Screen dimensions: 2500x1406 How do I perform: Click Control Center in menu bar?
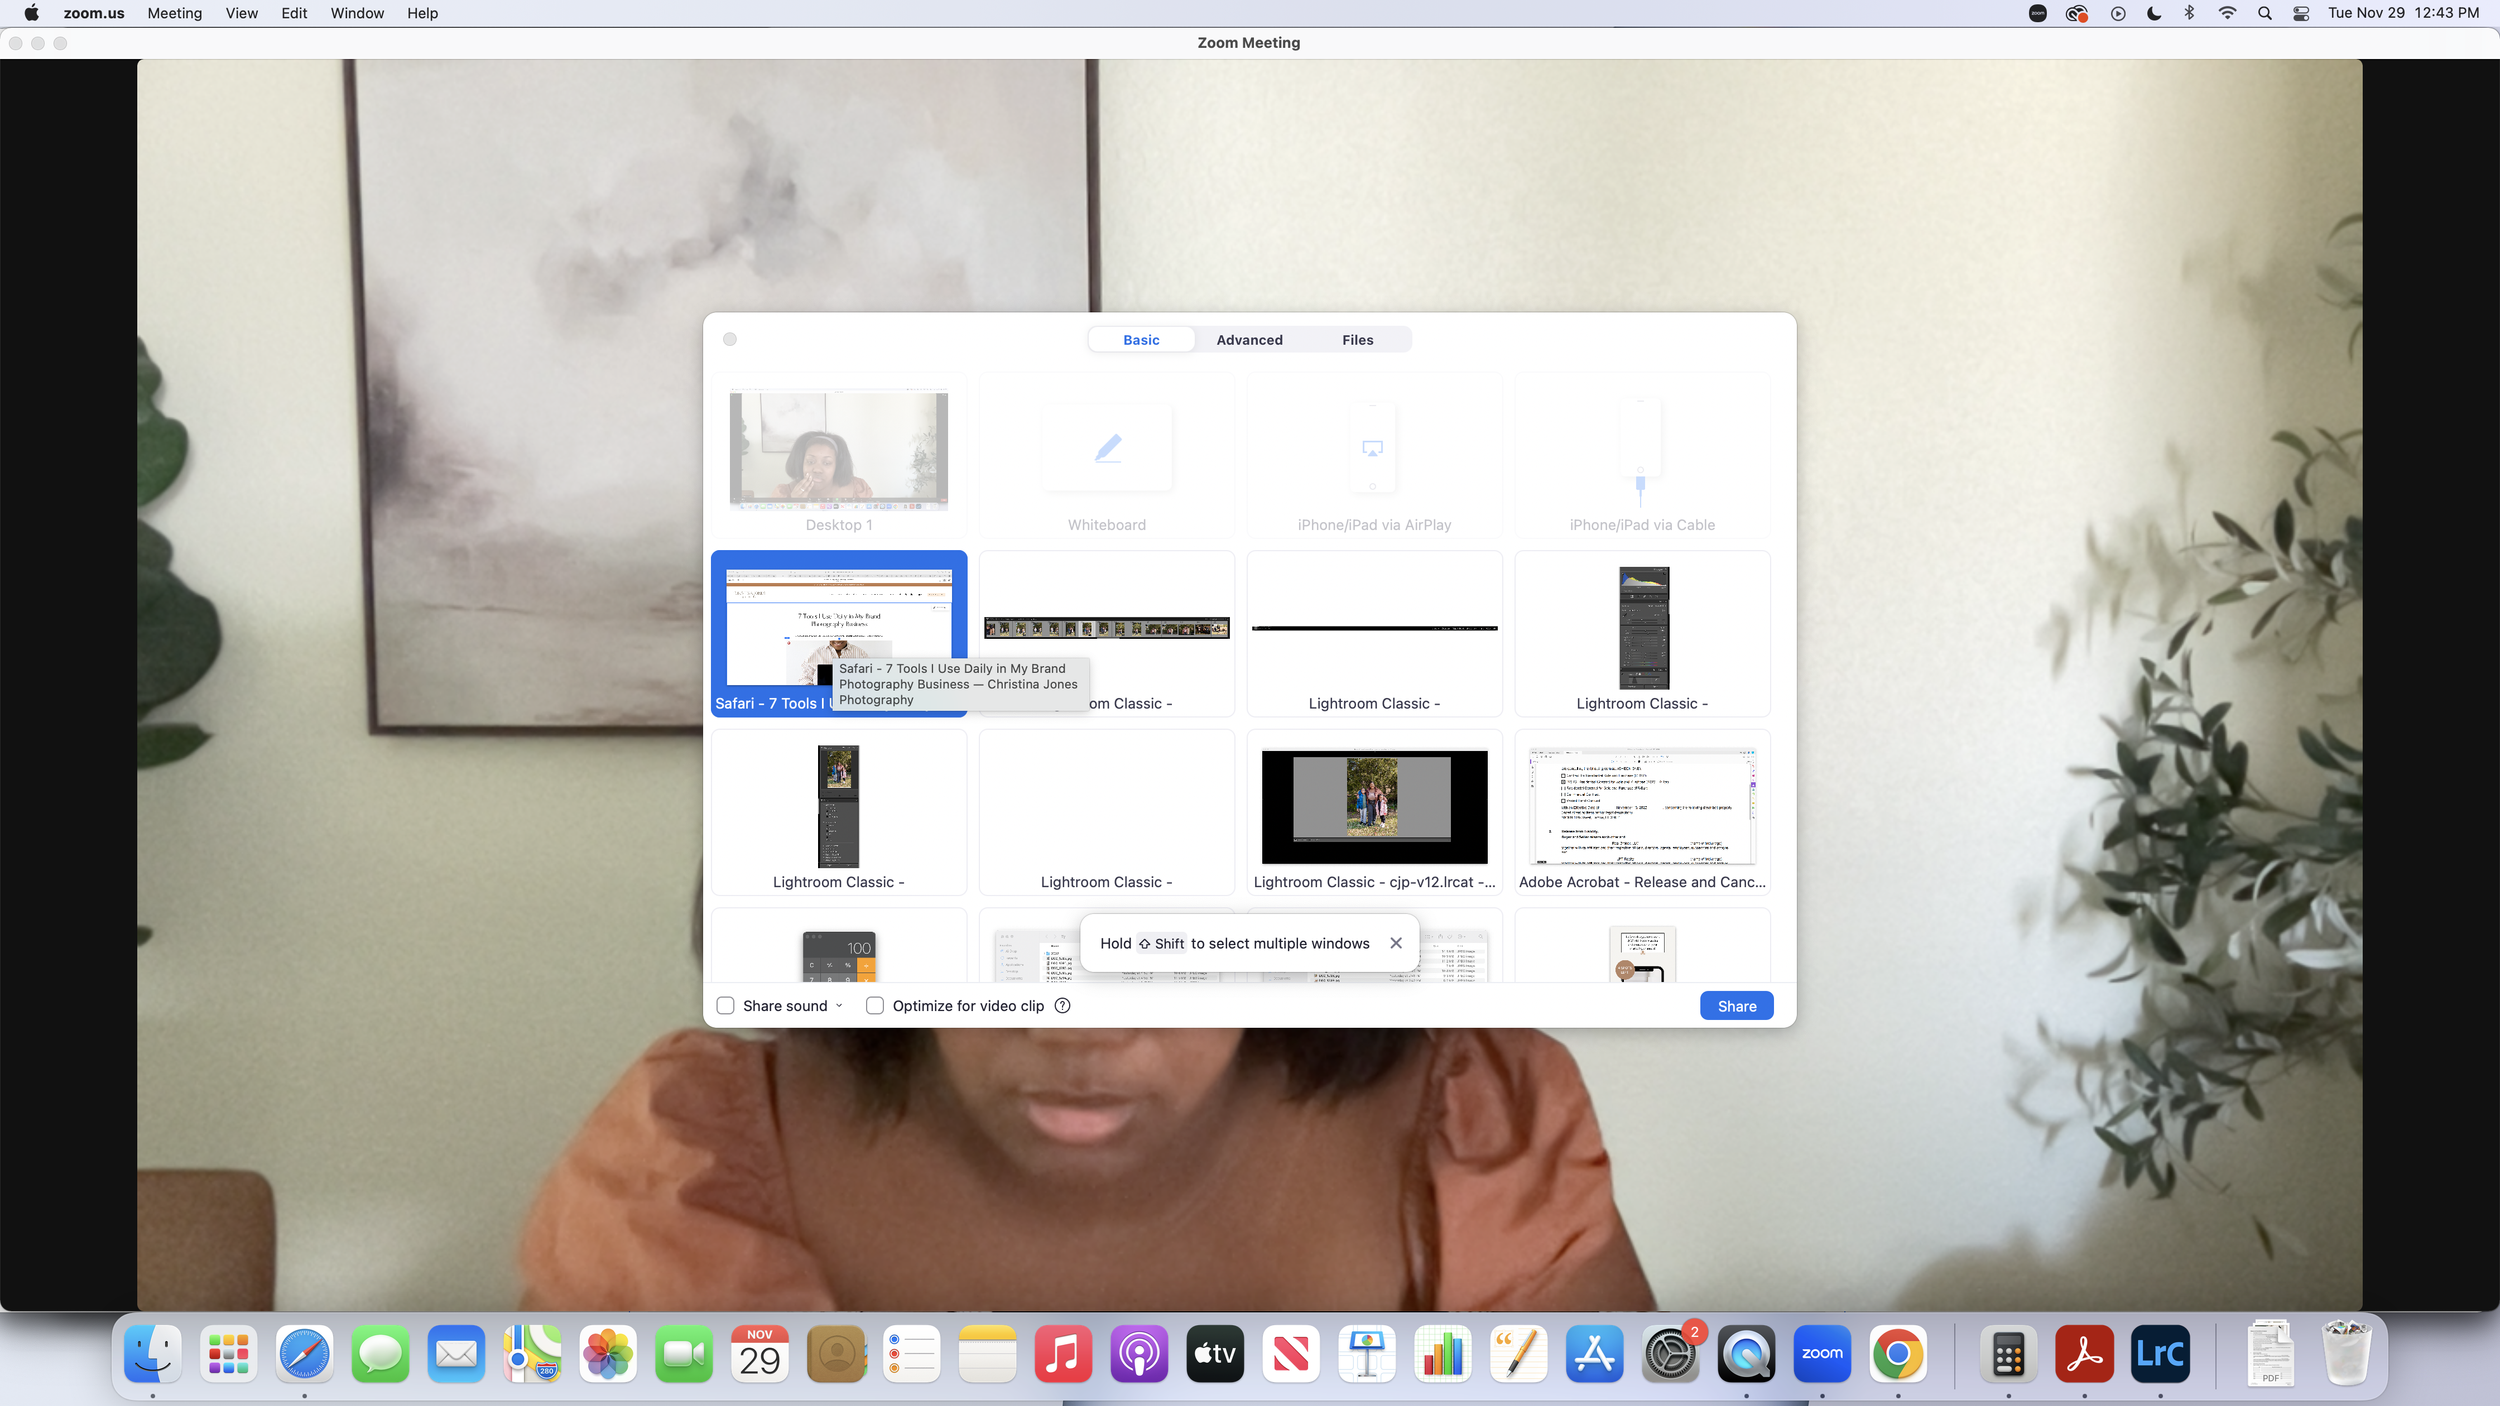pos(2301,13)
